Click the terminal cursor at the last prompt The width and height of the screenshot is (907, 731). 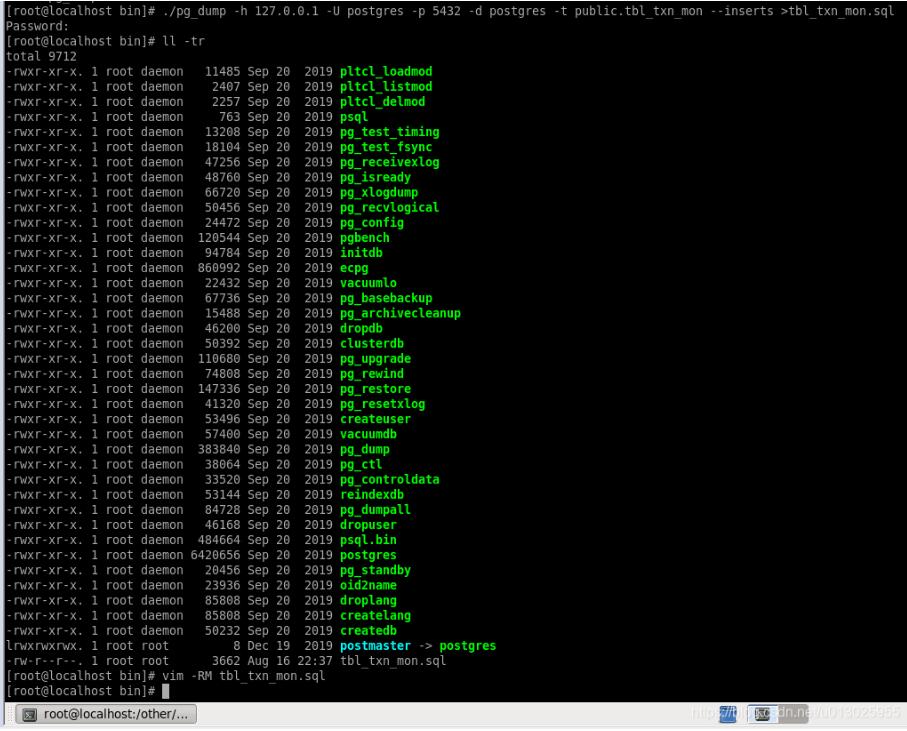[165, 691]
